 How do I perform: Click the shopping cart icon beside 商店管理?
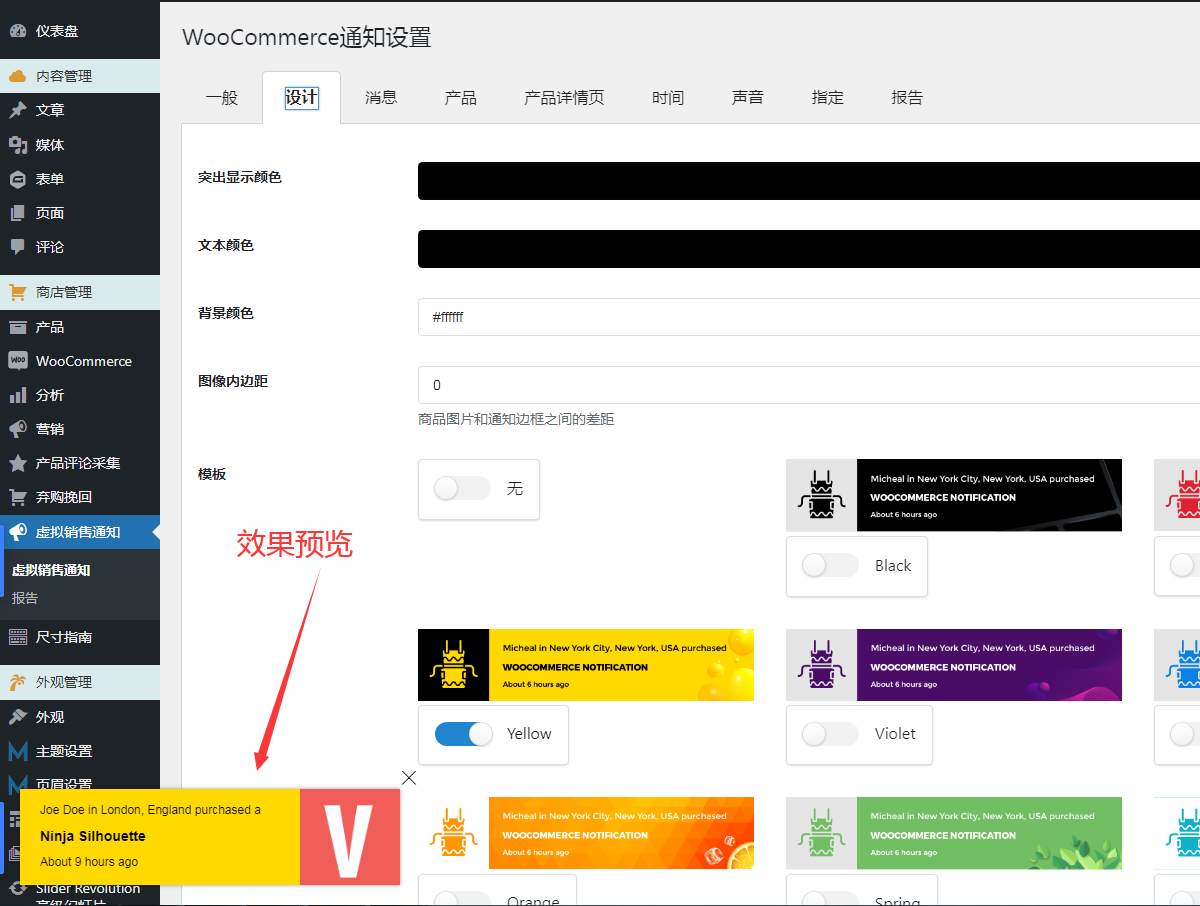click(17, 292)
